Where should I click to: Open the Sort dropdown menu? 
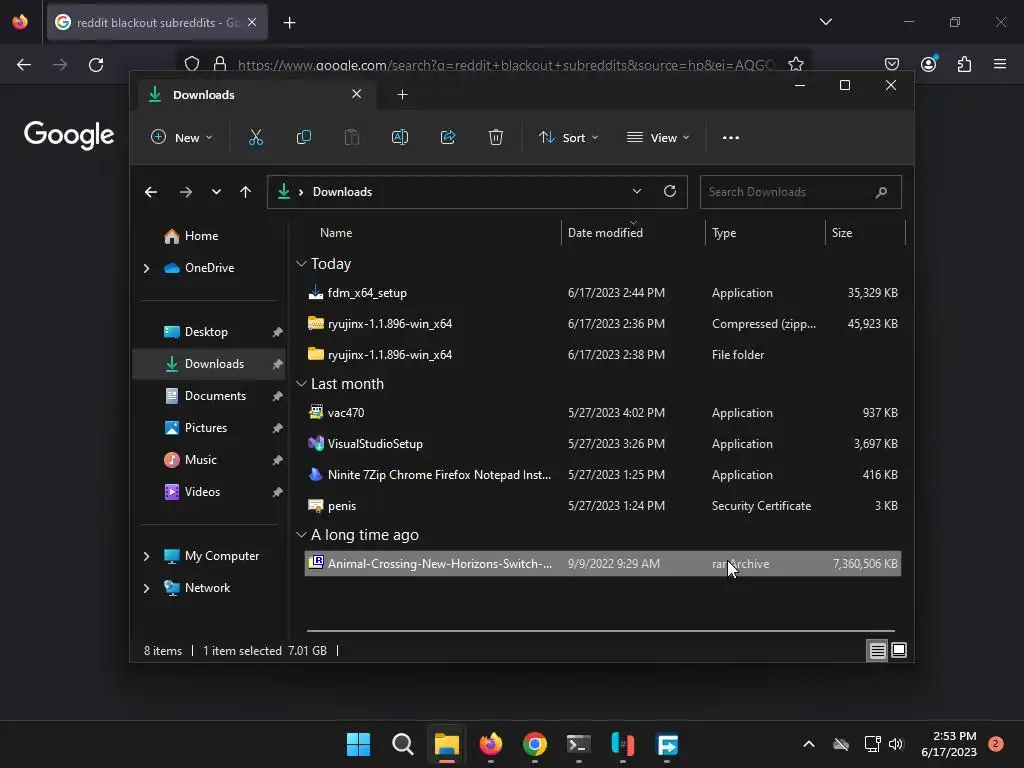coord(568,138)
